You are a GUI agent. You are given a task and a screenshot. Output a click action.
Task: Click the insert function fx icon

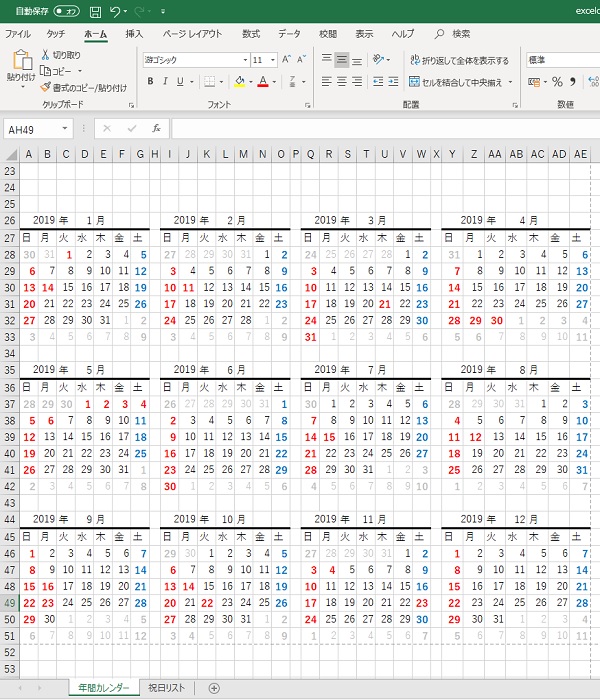(156, 129)
